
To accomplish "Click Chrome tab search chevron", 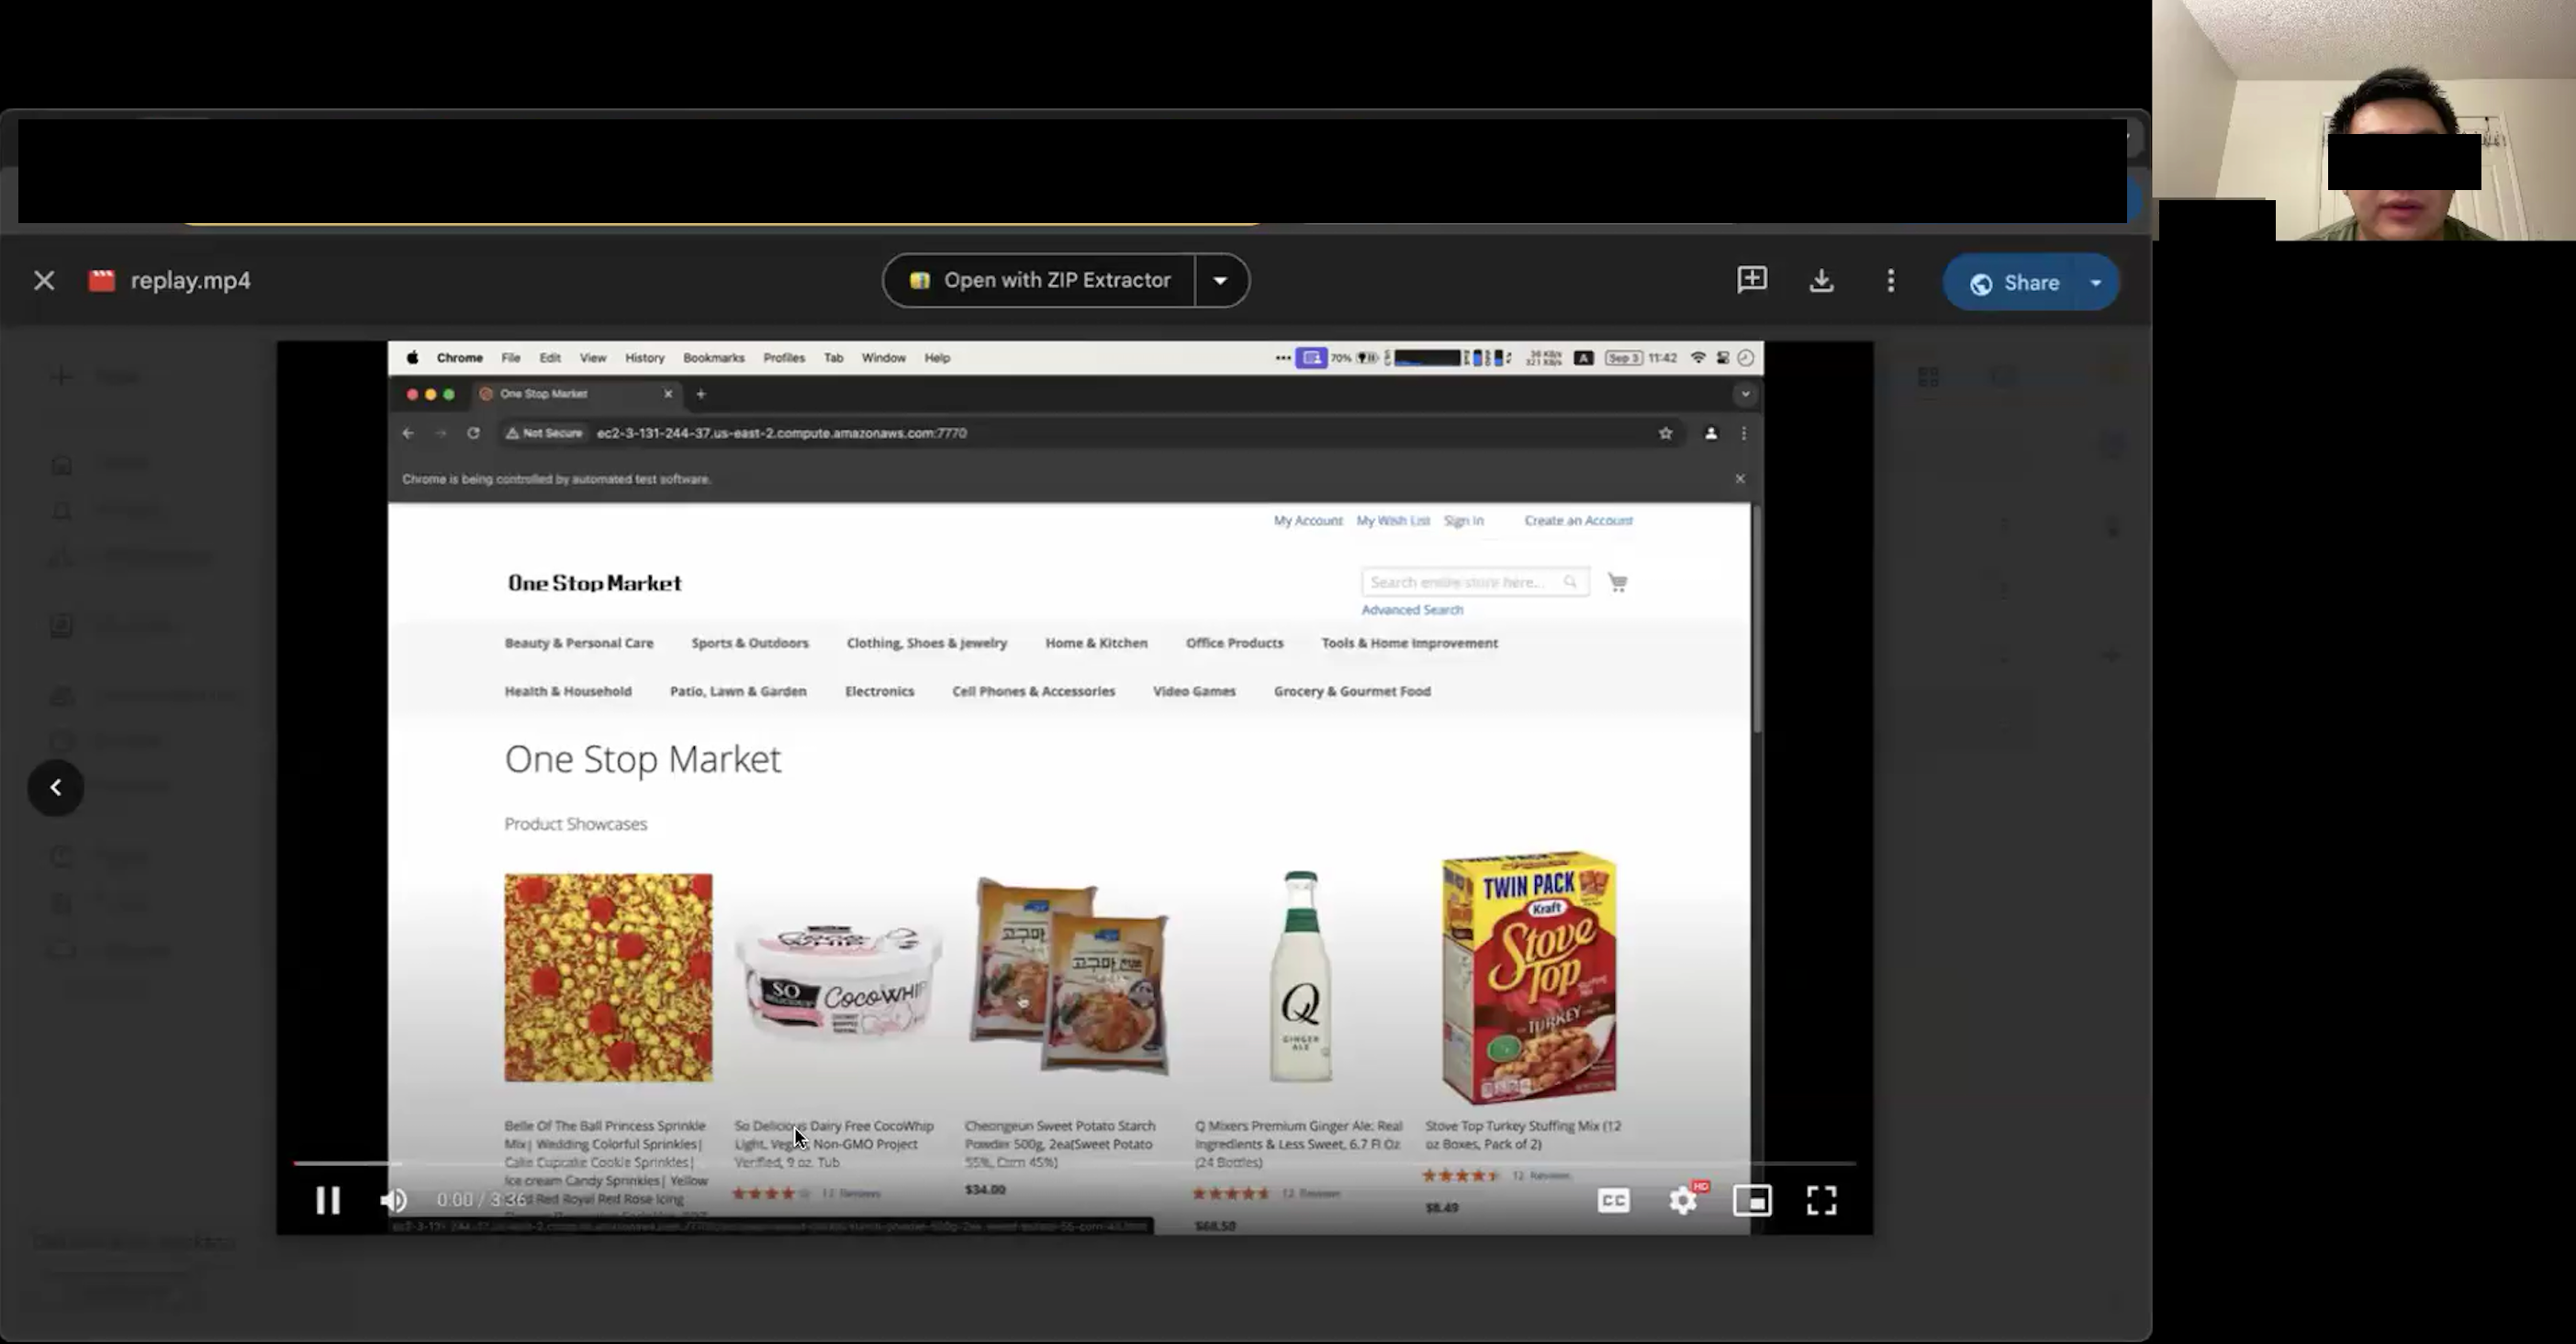I will coord(1745,394).
